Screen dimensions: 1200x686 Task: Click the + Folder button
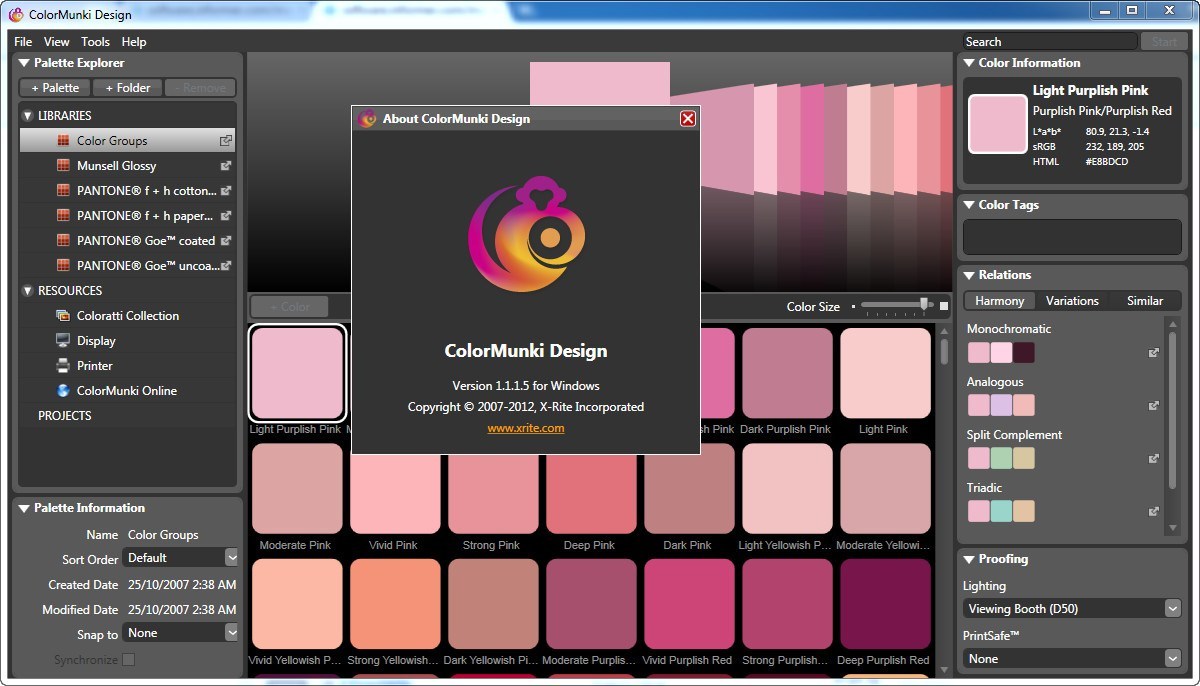pyautogui.click(x=127, y=88)
